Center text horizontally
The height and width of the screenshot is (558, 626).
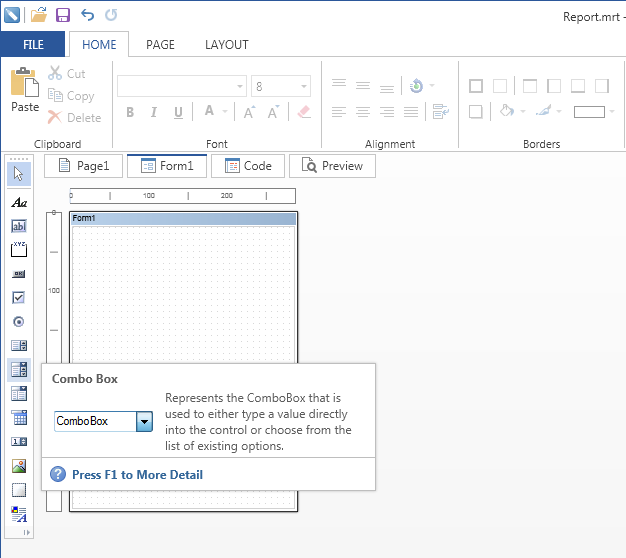point(363,112)
